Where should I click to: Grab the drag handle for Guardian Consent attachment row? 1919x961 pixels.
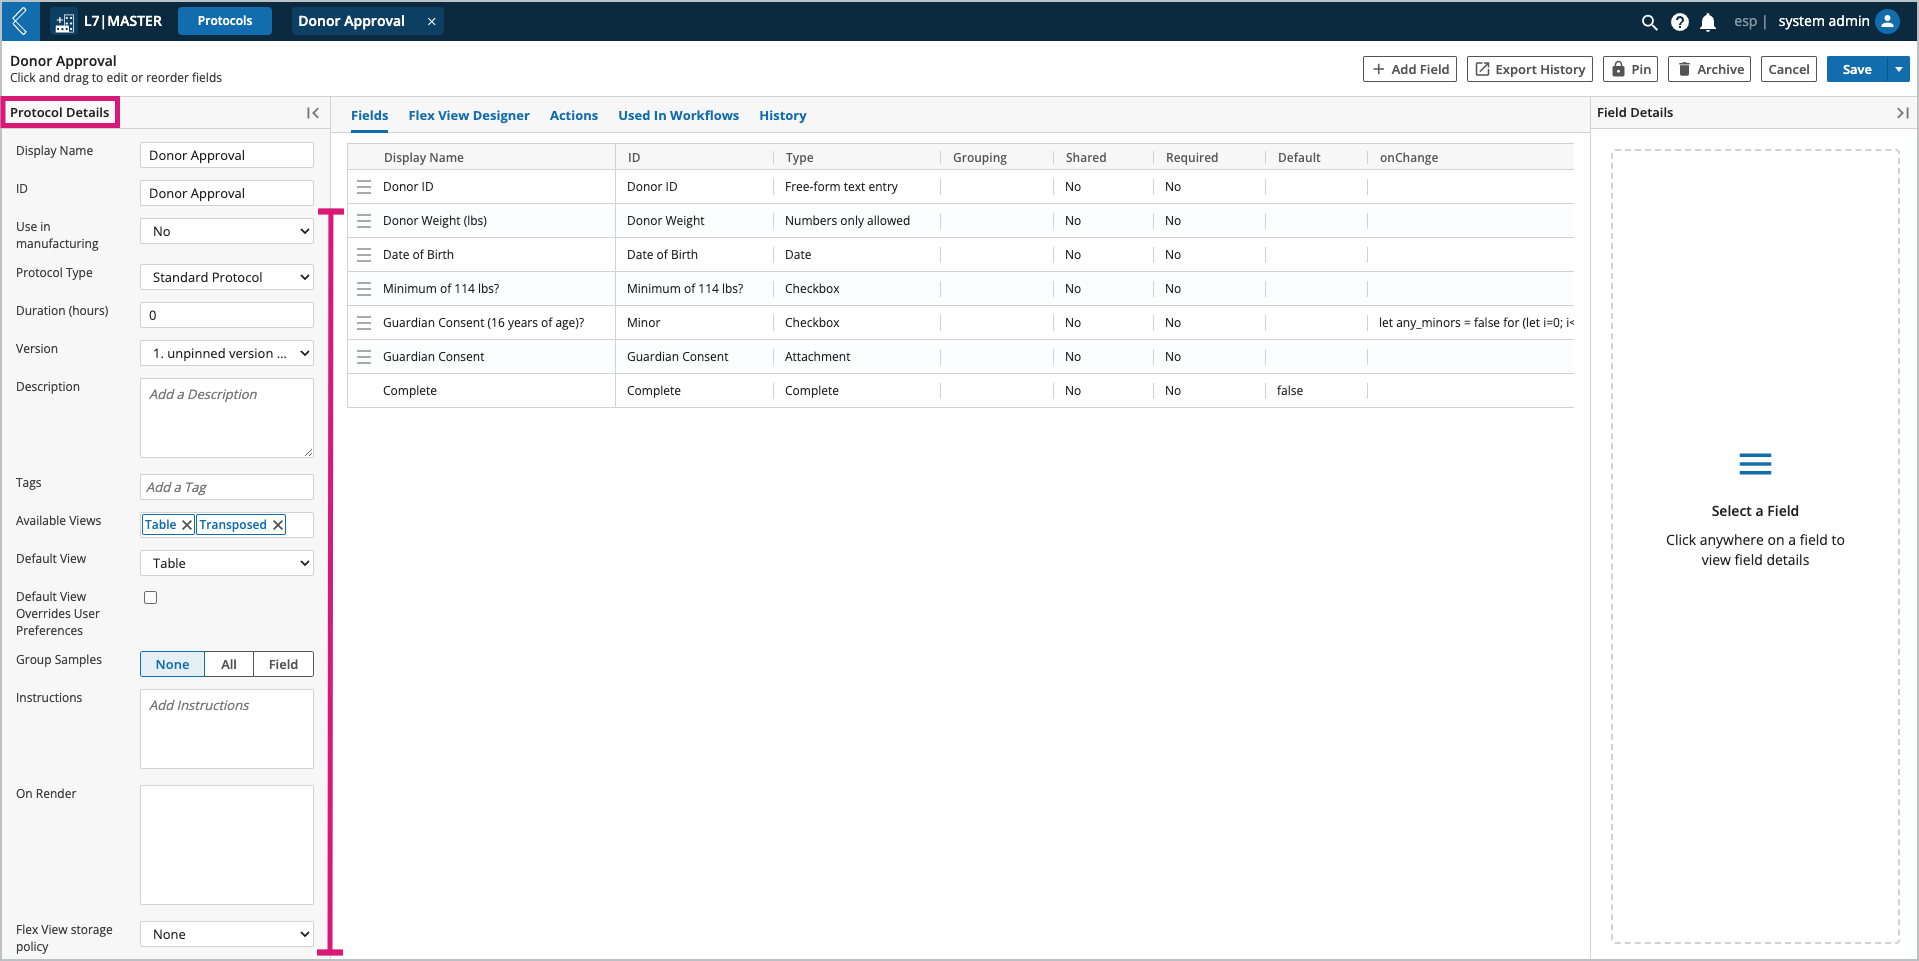[x=364, y=357]
